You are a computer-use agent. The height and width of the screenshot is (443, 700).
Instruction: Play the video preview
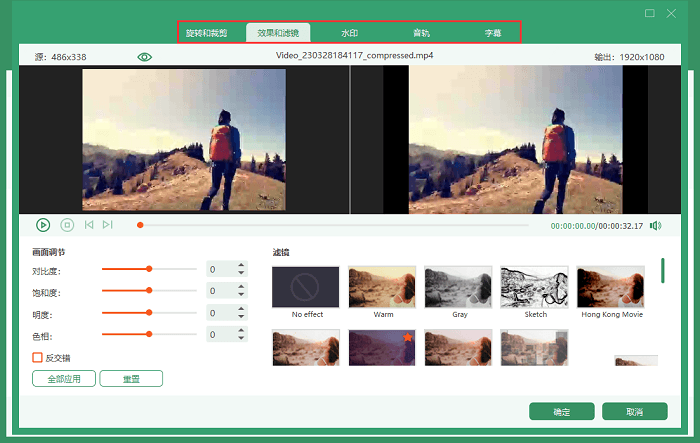tap(43, 225)
